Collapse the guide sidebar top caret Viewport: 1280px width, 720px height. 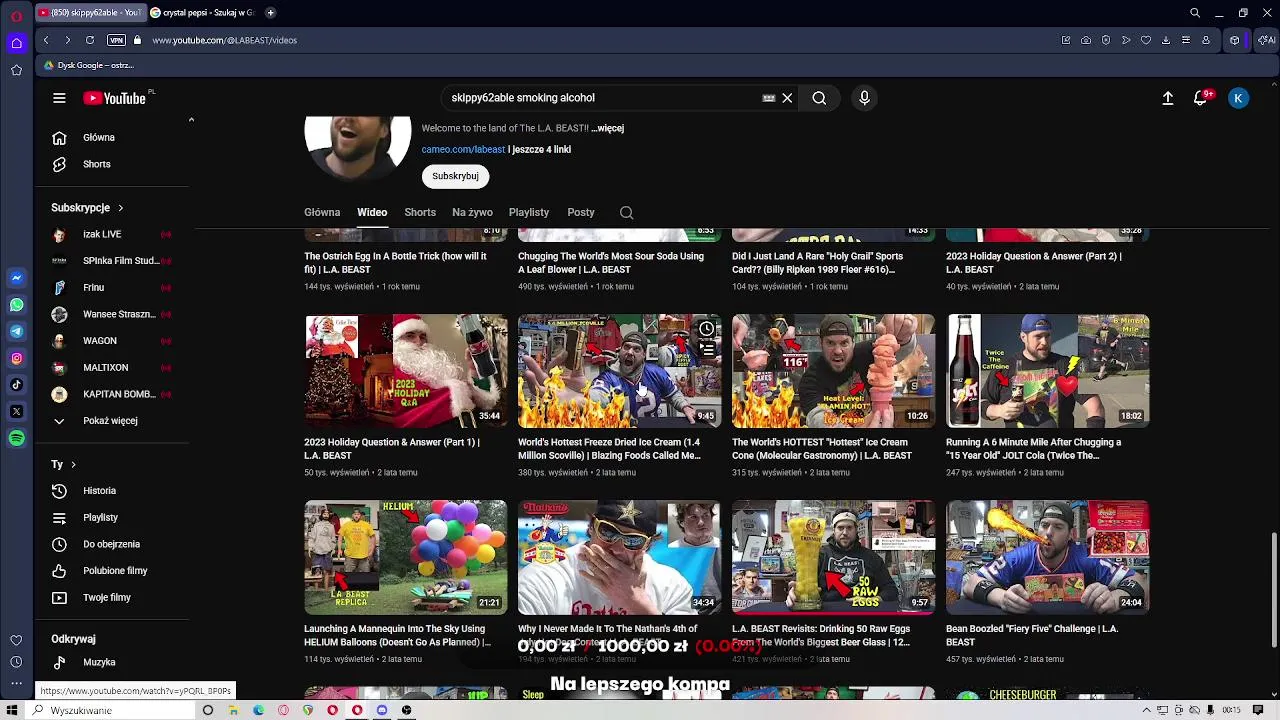tap(191, 120)
